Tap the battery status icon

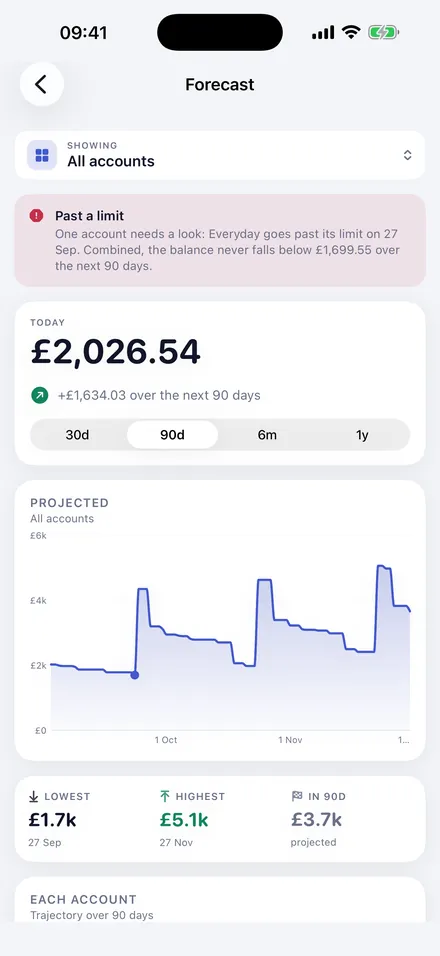click(x=383, y=32)
